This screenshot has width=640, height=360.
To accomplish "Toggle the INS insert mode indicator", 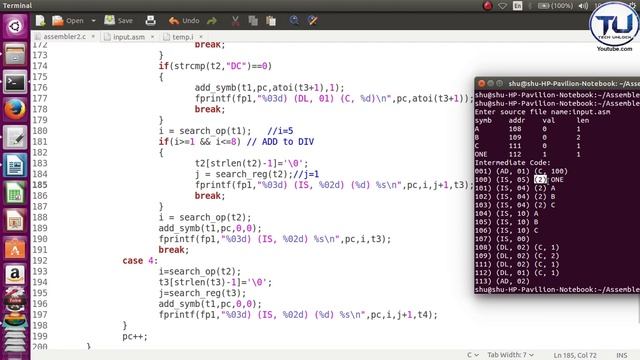I will pyautogui.click(x=622, y=355).
